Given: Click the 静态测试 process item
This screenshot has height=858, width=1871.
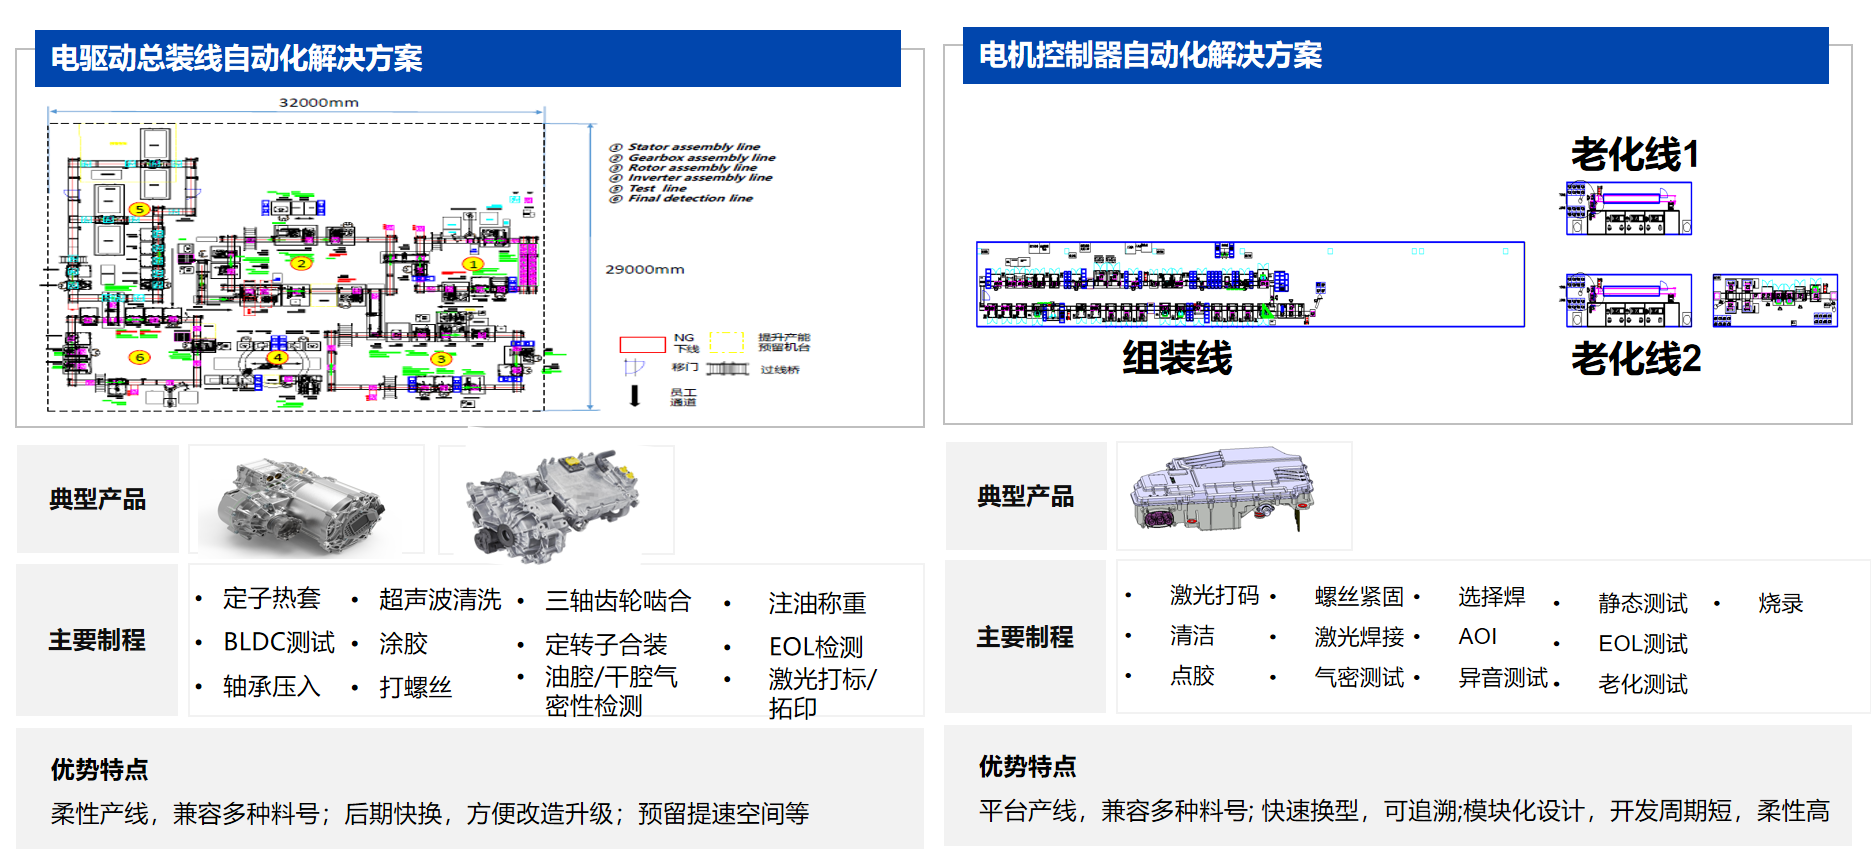Looking at the screenshot, I should [1643, 603].
